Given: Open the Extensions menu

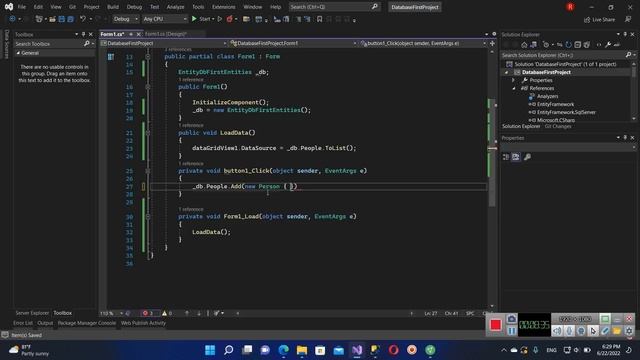Looking at the screenshot, I should (224, 7).
